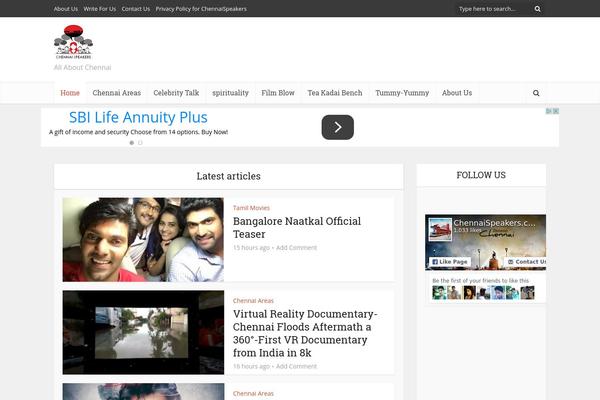Open the ChennaiSpeakers Facebook page avatar

pyautogui.click(x=440, y=229)
